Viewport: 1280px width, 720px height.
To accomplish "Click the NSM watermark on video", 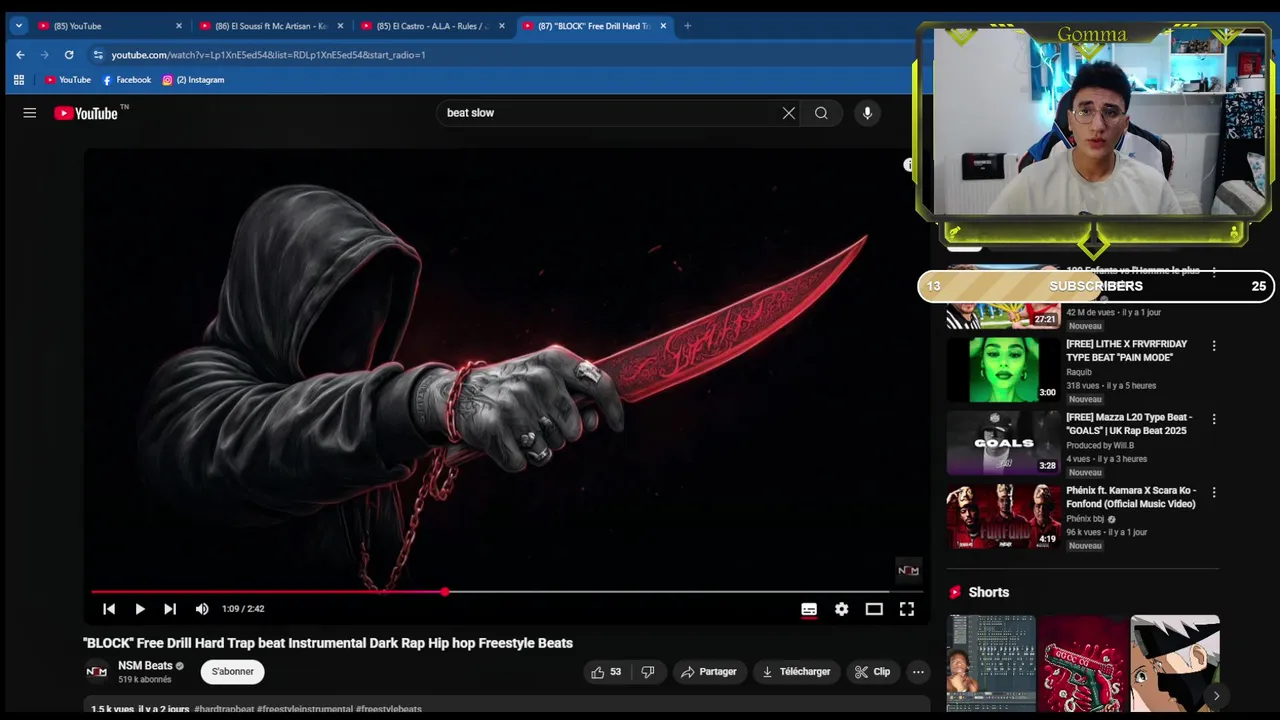I will point(908,570).
